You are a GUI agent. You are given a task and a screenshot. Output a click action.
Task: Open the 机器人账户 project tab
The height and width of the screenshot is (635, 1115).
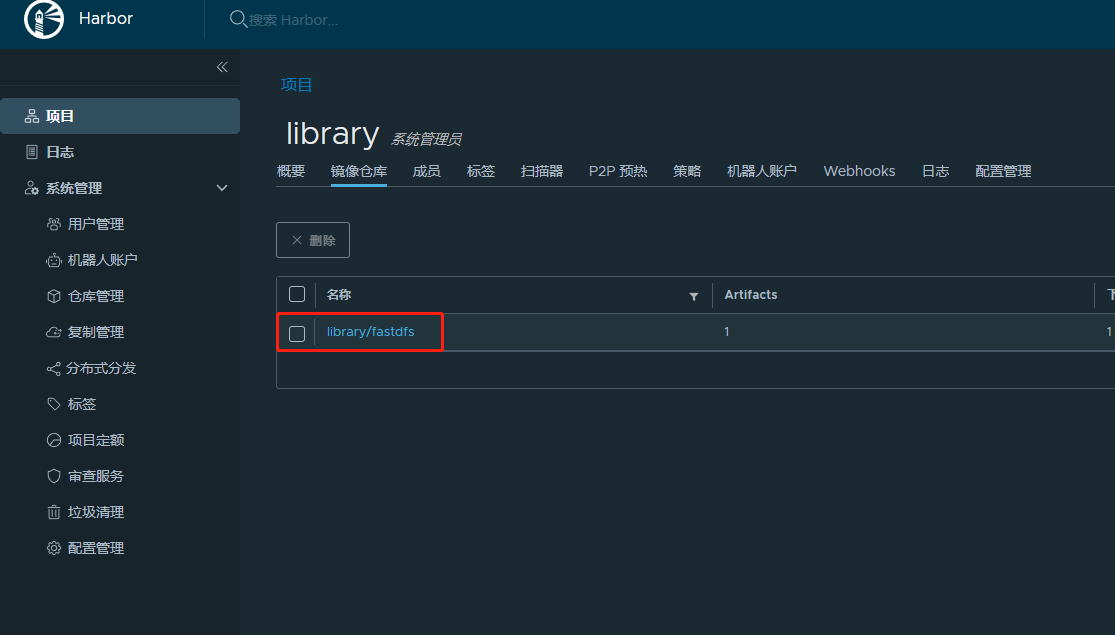coord(762,171)
